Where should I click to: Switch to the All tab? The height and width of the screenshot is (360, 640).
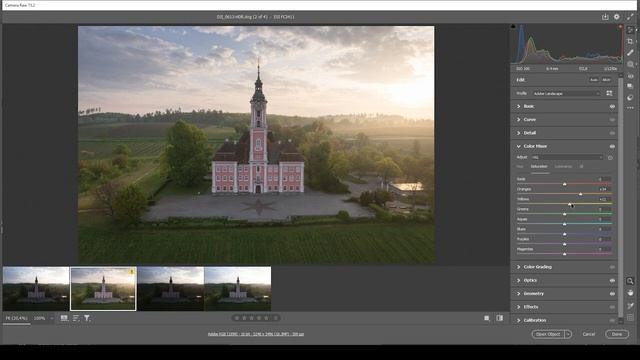[x=581, y=167]
